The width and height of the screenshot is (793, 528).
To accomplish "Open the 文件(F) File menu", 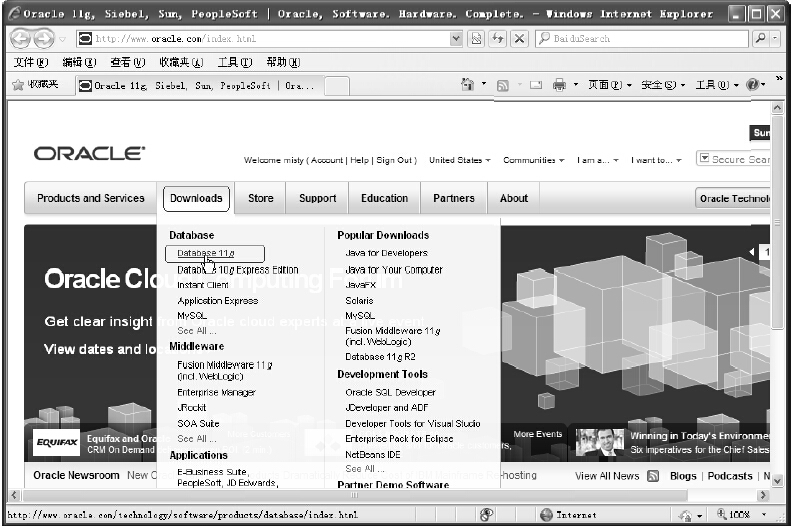I will [x=31, y=62].
